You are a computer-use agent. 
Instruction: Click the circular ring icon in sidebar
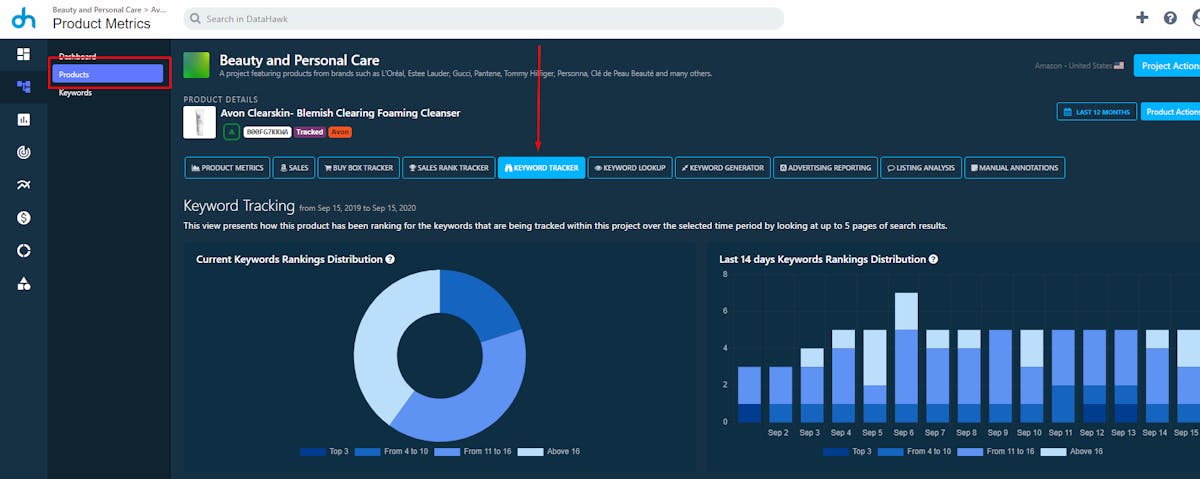click(23, 250)
